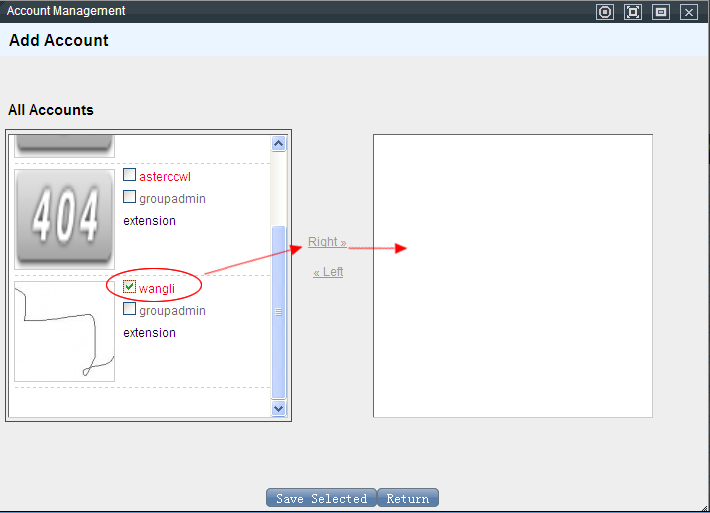Viewport: 710px width, 513px height.
Task: Click the asterccwl account name
Action: (x=164, y=177)
